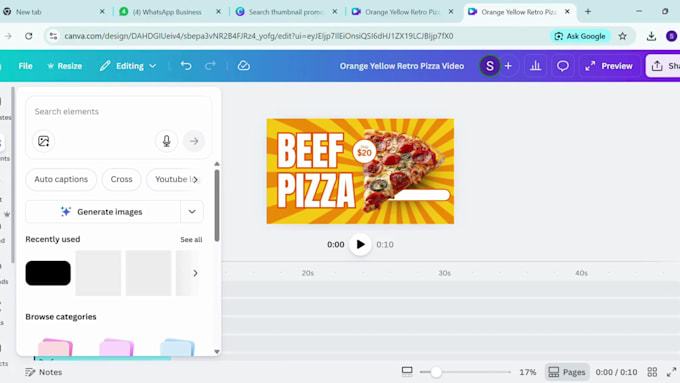Redo the last action
Image resolution: width=680 pixels, height=383 pixels.
click(210, 66)
